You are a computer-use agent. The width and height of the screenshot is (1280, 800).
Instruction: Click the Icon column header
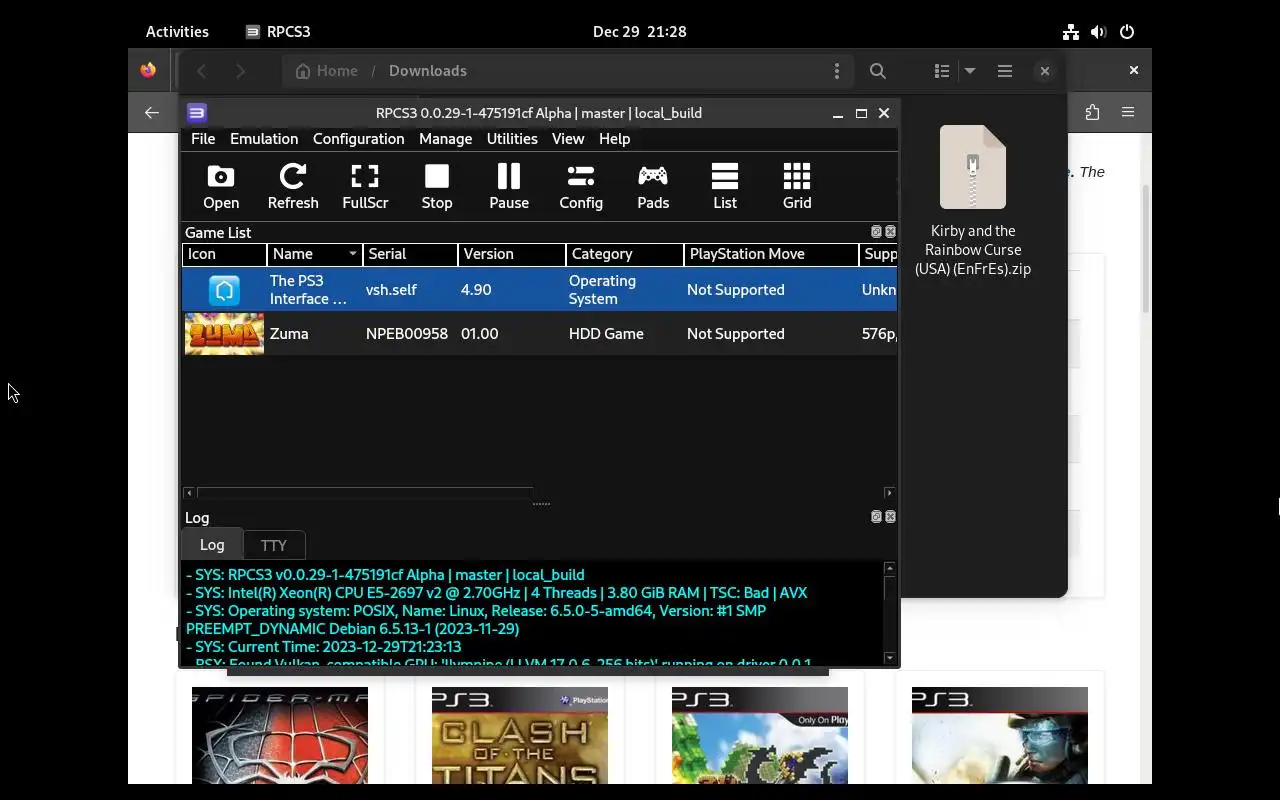tap(224, 254)
